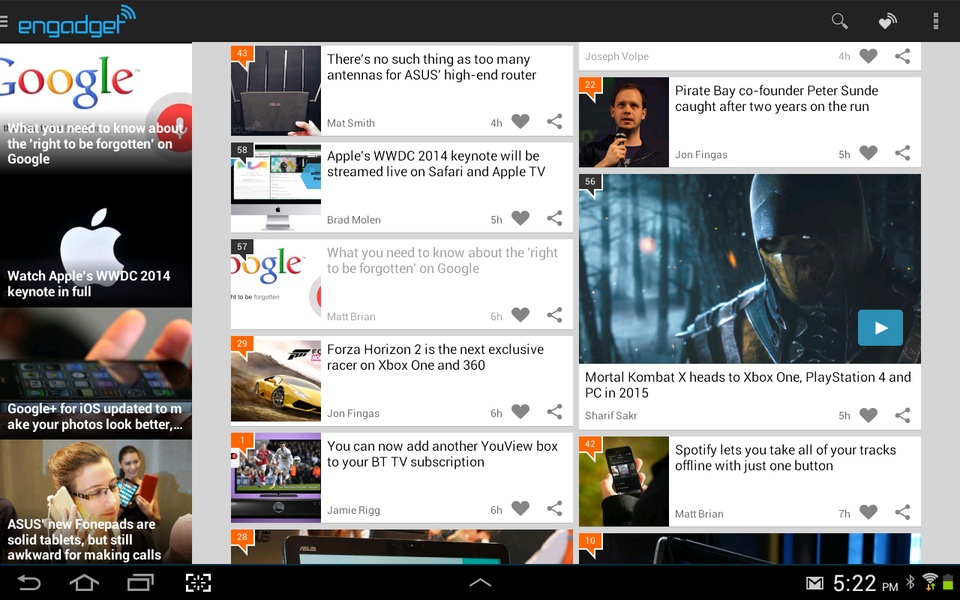The height and width of the screenshot is (600, 960).
Task: Share the Apple WWDC keynote streamed live article
Action: tap(555, 218)
